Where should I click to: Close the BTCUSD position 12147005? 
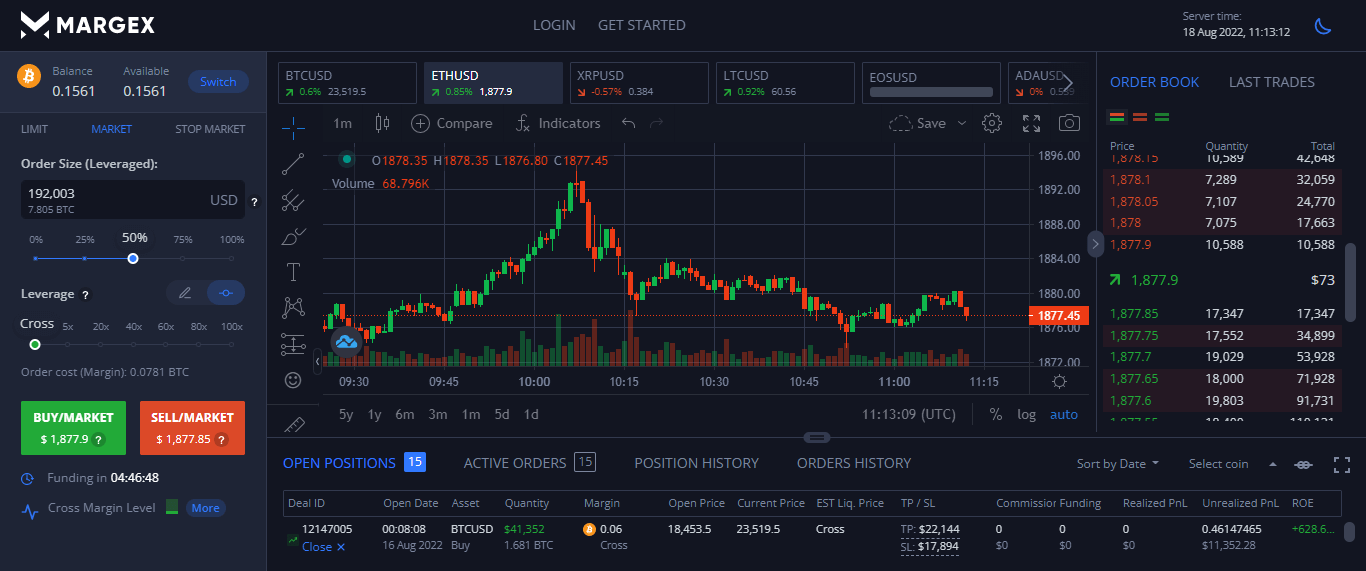coord(323,547)
